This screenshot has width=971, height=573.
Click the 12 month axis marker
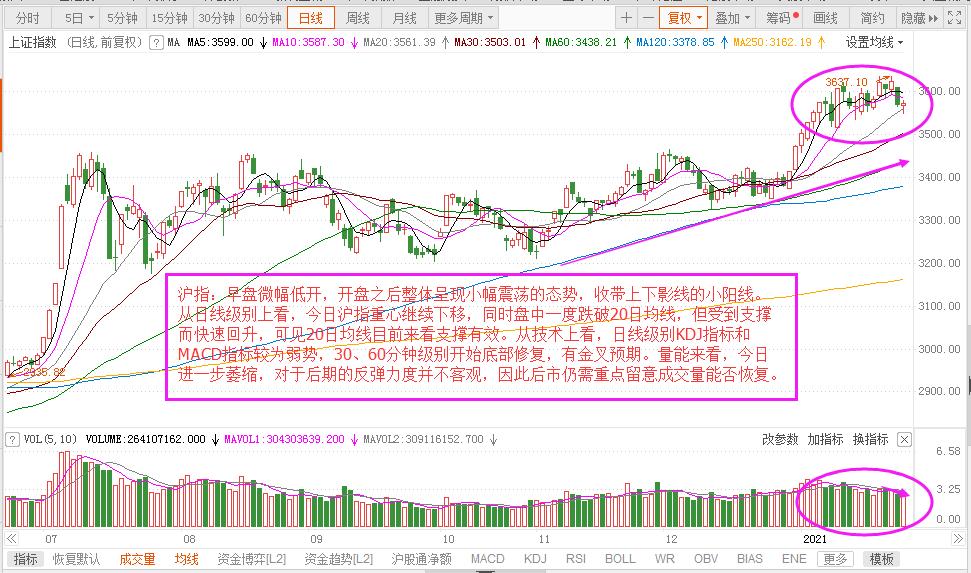click(671, 539)
